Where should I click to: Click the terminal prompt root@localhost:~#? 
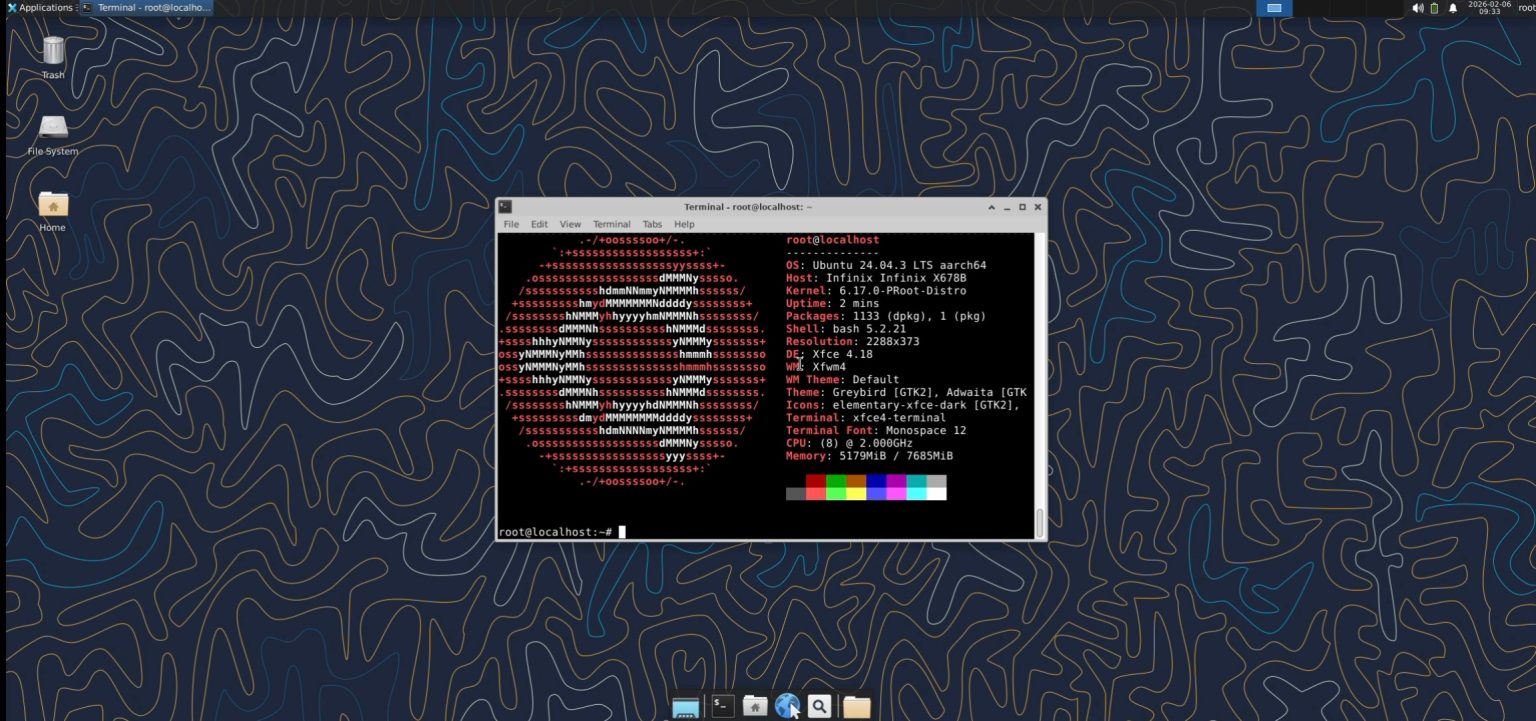pyautogui.click(x=555, y=532)
